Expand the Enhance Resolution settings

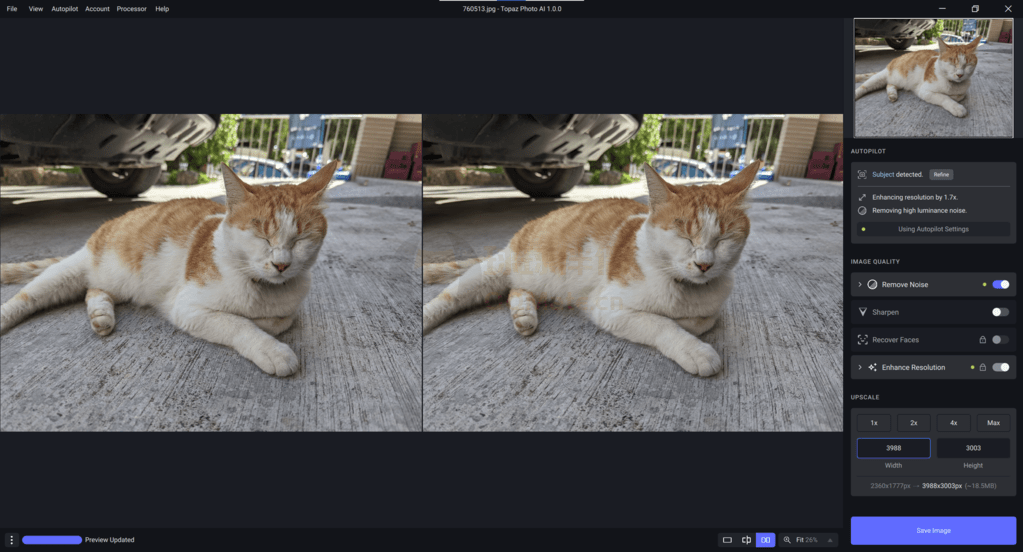click(860, 367)
